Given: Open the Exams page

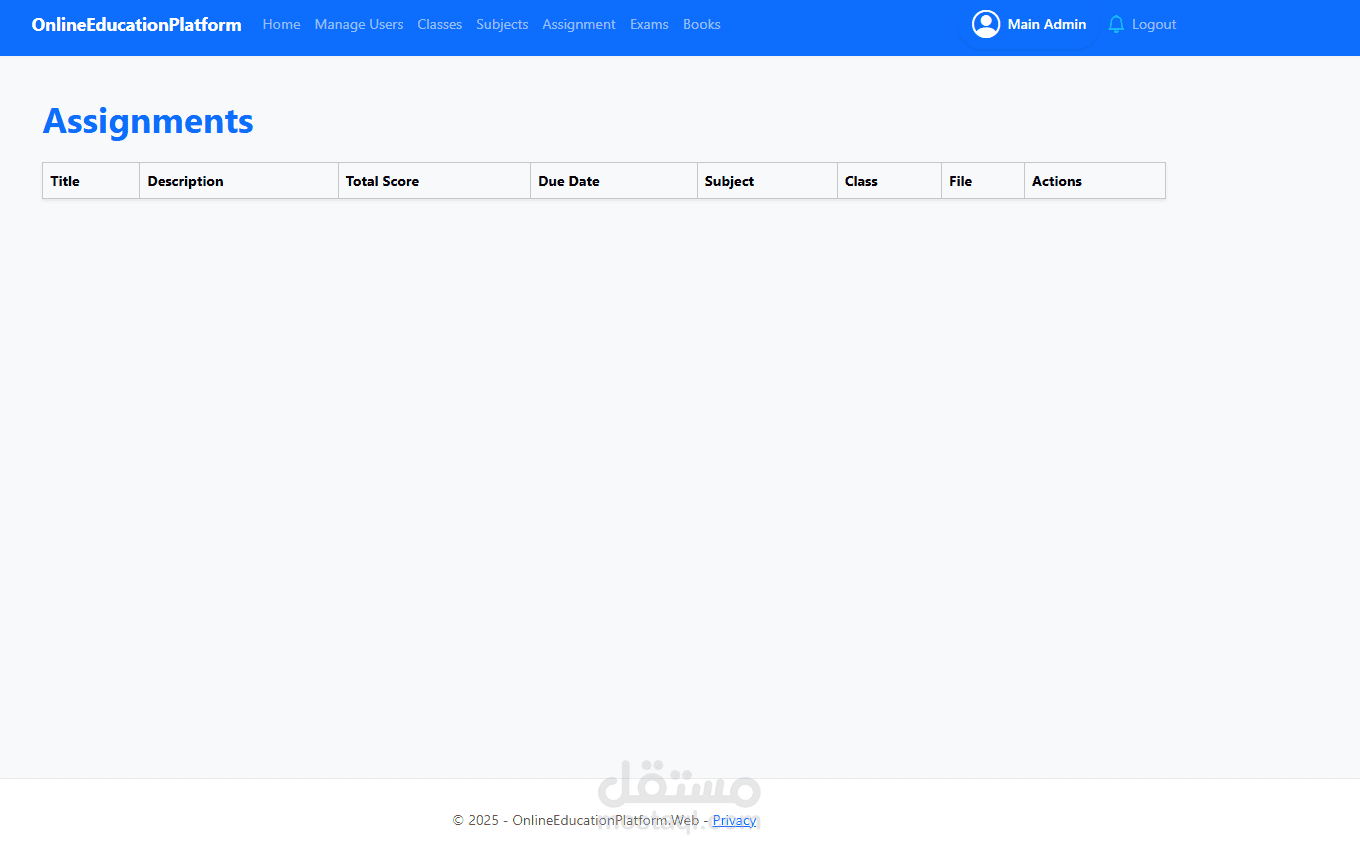Looking at the screenshot, I should tap(649, 24).
